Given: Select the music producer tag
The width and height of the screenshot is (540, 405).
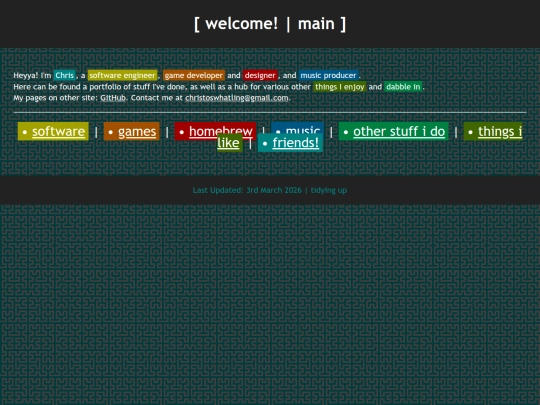Looking at the screenshot, I should tap(328, 75).
